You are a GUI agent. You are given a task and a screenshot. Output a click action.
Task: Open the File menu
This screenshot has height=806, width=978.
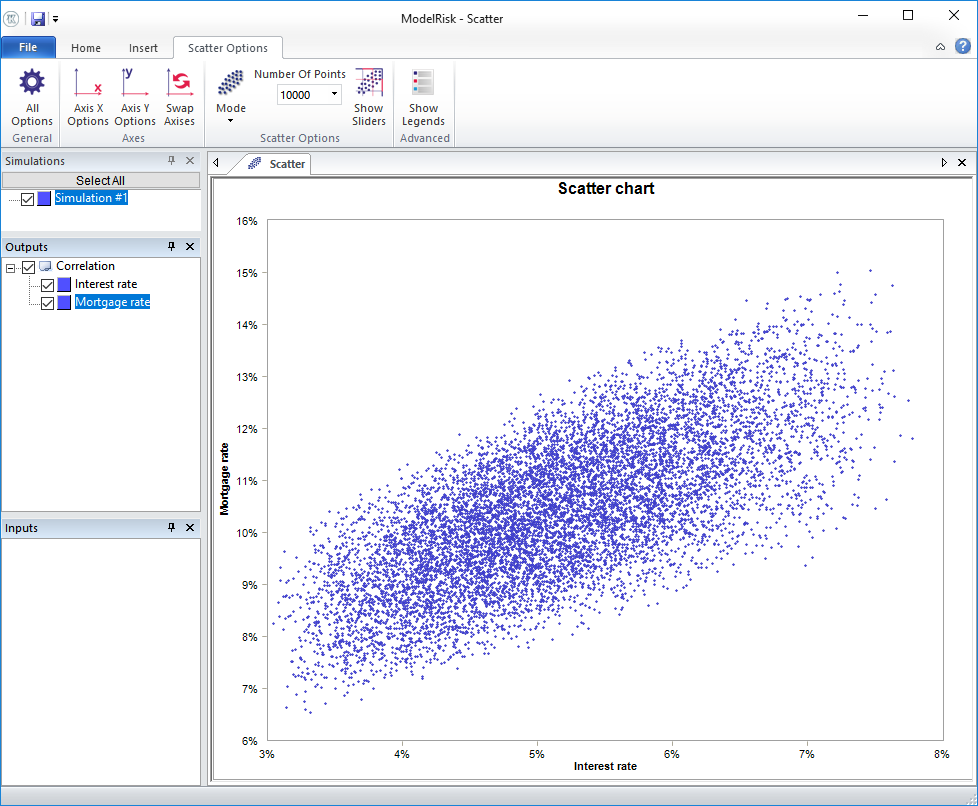click(28, 46)
